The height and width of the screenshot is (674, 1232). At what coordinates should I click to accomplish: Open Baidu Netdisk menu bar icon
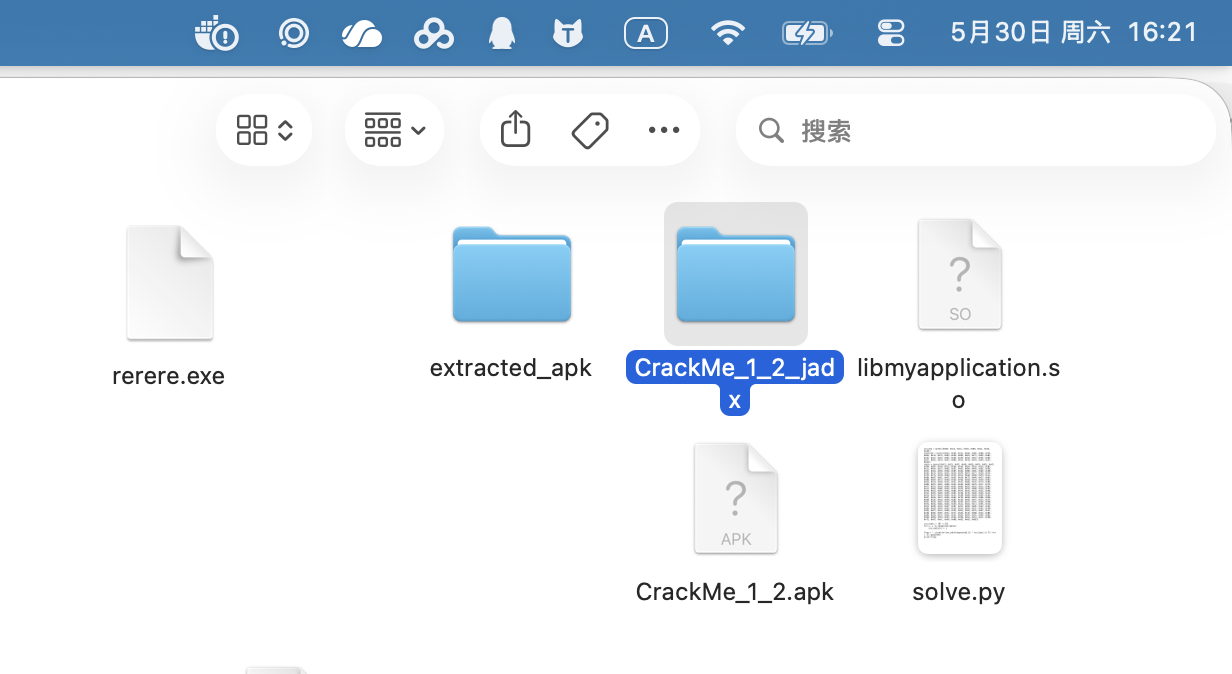tap(434, 34)
